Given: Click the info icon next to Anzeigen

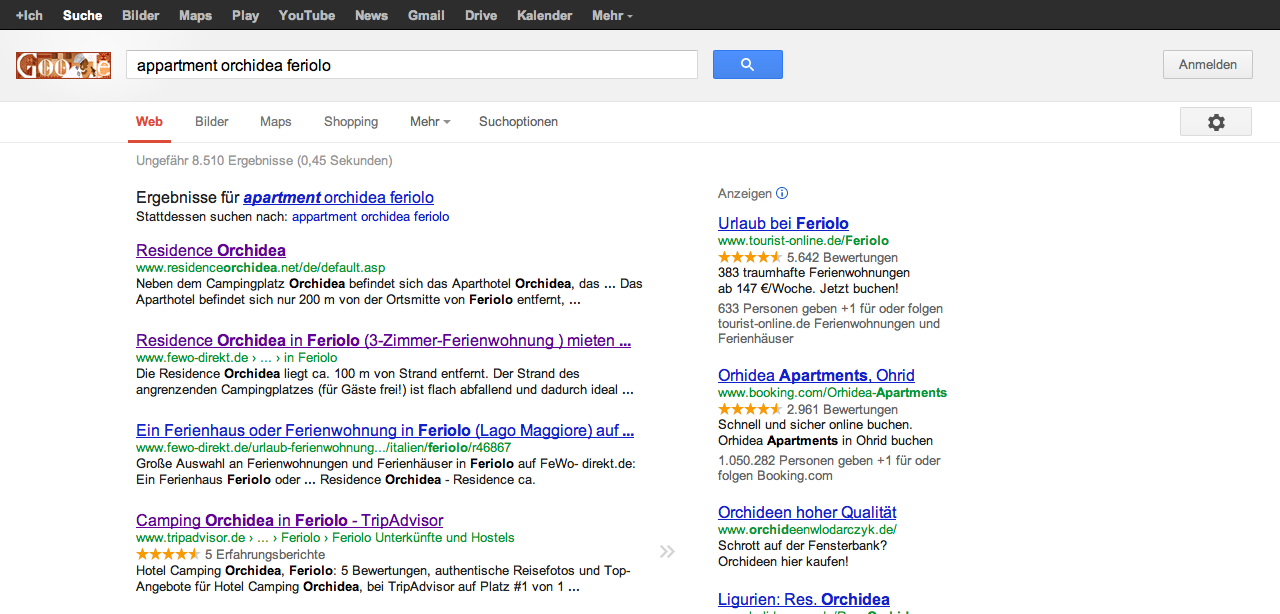Looking at the screenshot, I should coord(782,193).
